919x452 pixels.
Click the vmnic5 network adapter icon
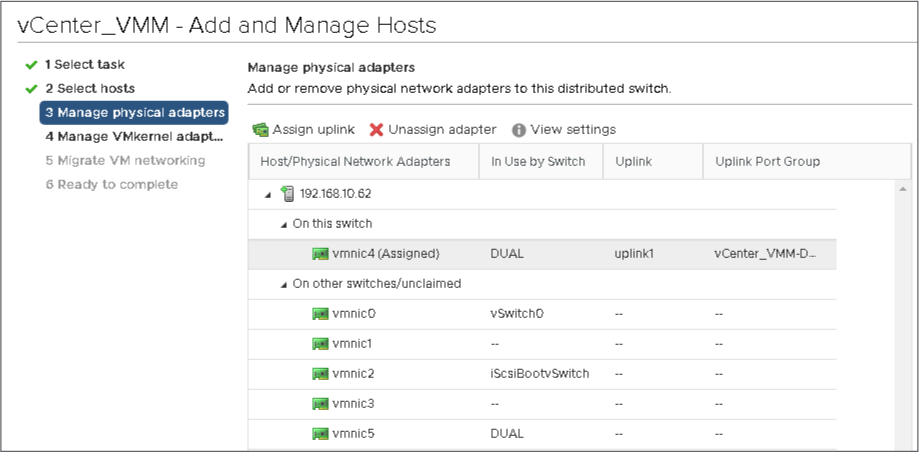coord(320,434)
